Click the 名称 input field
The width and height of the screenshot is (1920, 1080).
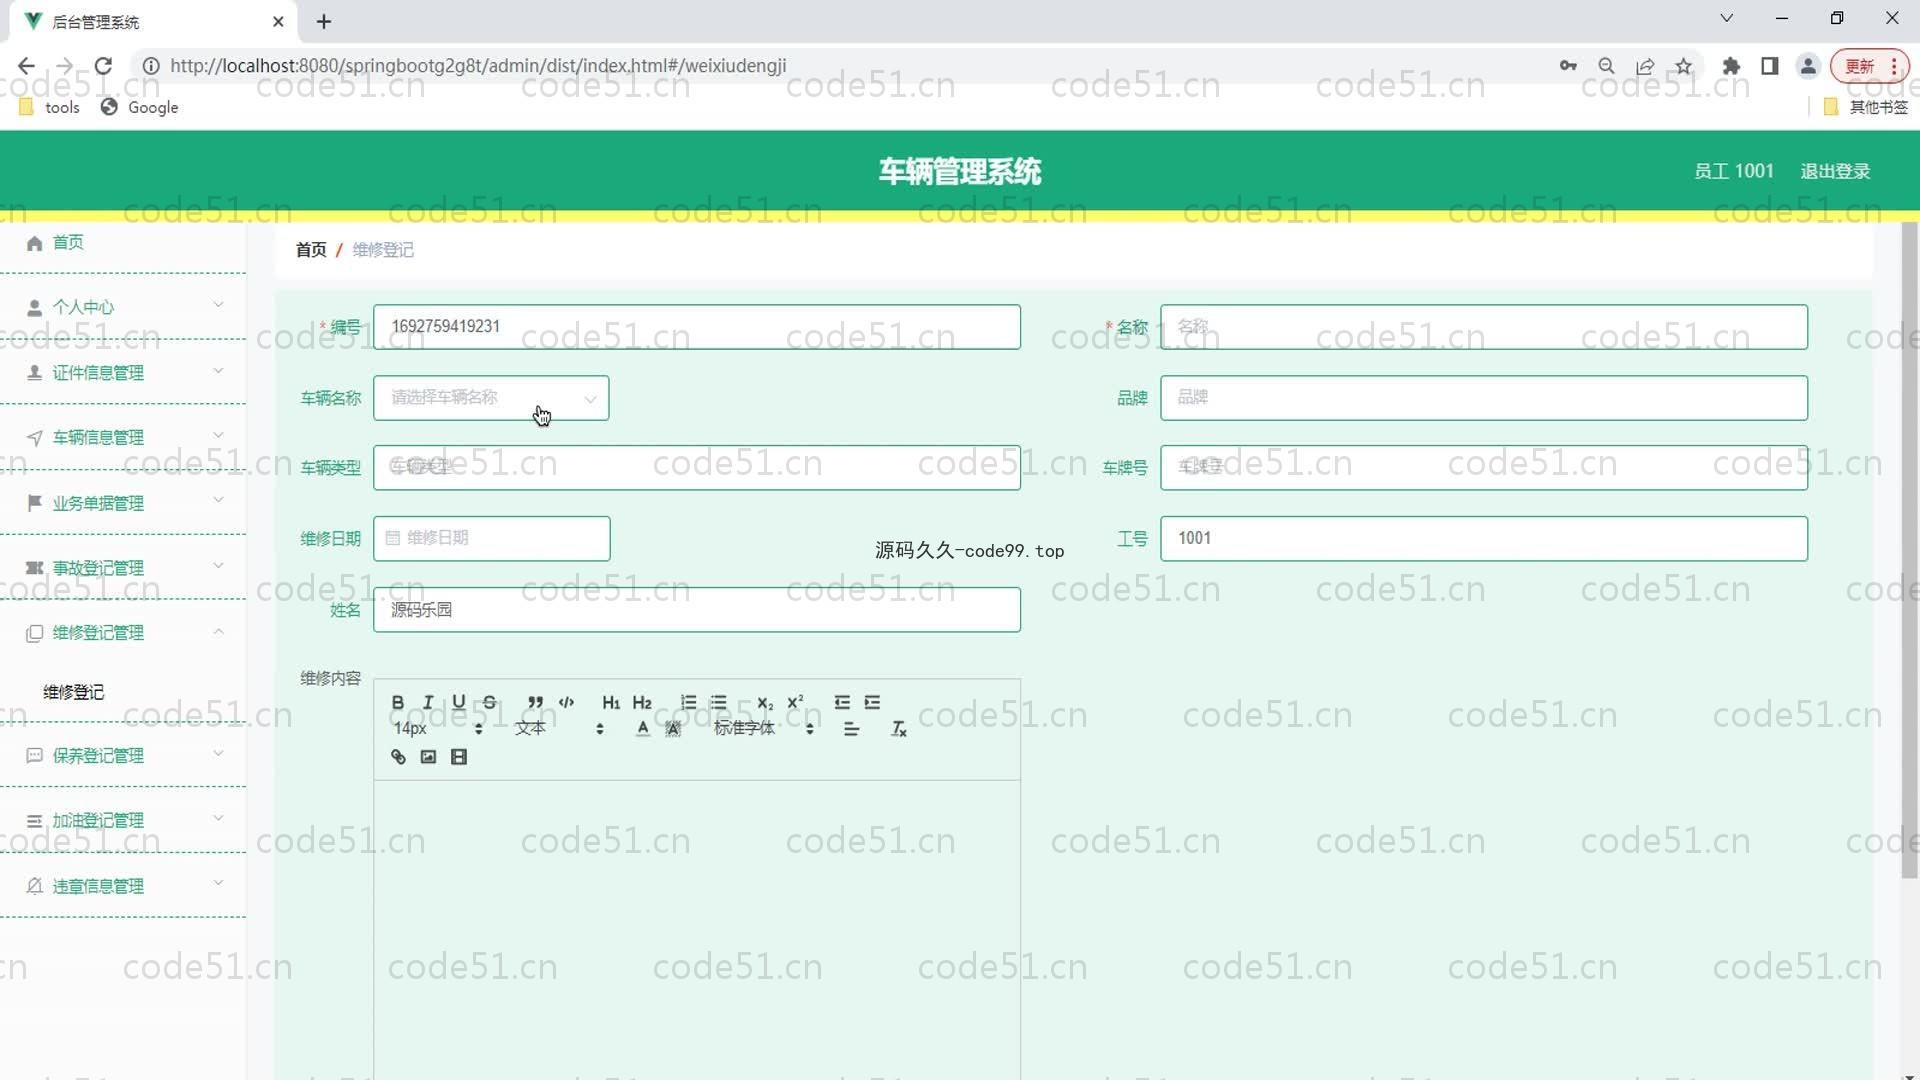point(1483,327)
